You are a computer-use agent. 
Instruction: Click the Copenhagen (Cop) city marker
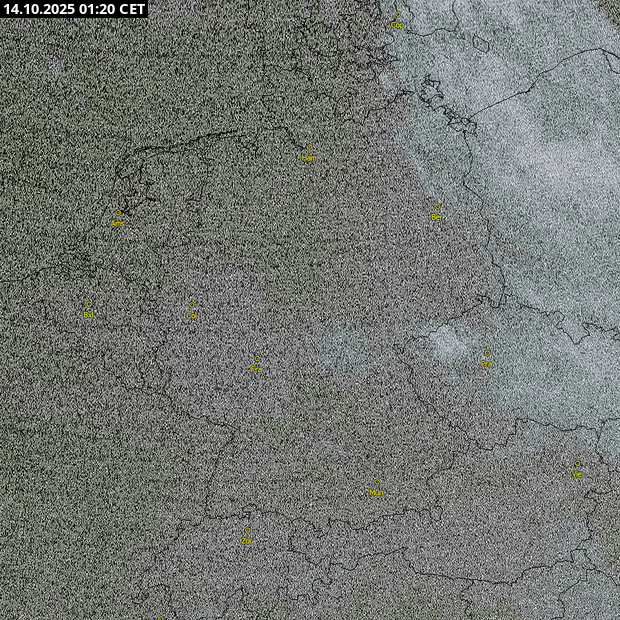click(397, 19)
